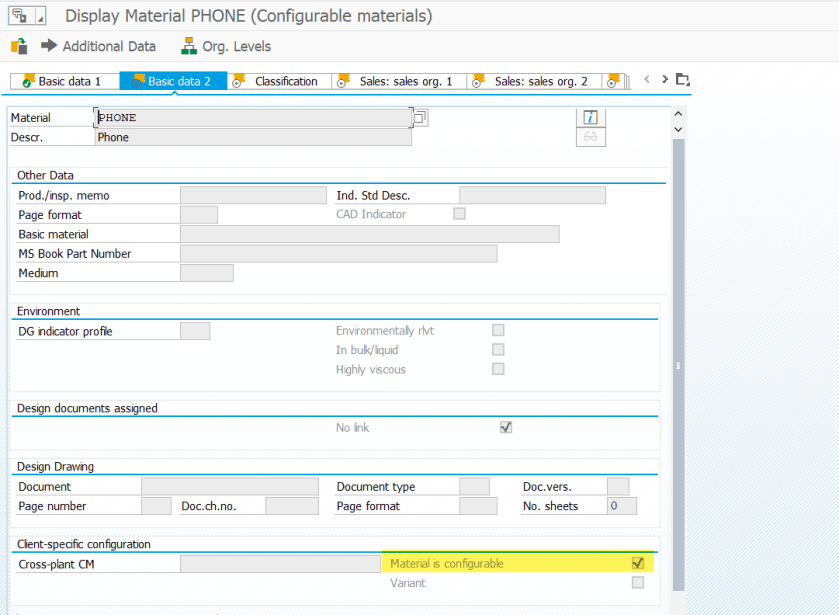This screenshot has height=615, width=839.
Task: Toggle the No link checkbox
Action: click(x=506, y=428)
